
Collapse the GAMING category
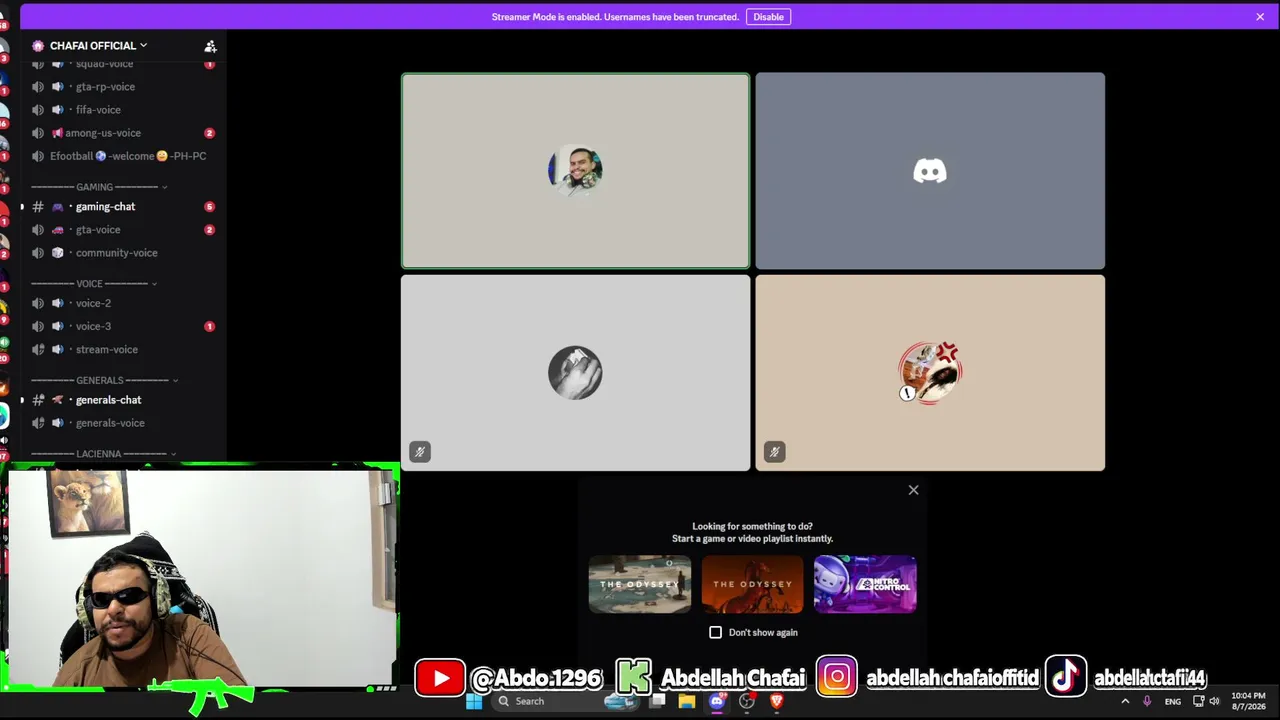99,187
